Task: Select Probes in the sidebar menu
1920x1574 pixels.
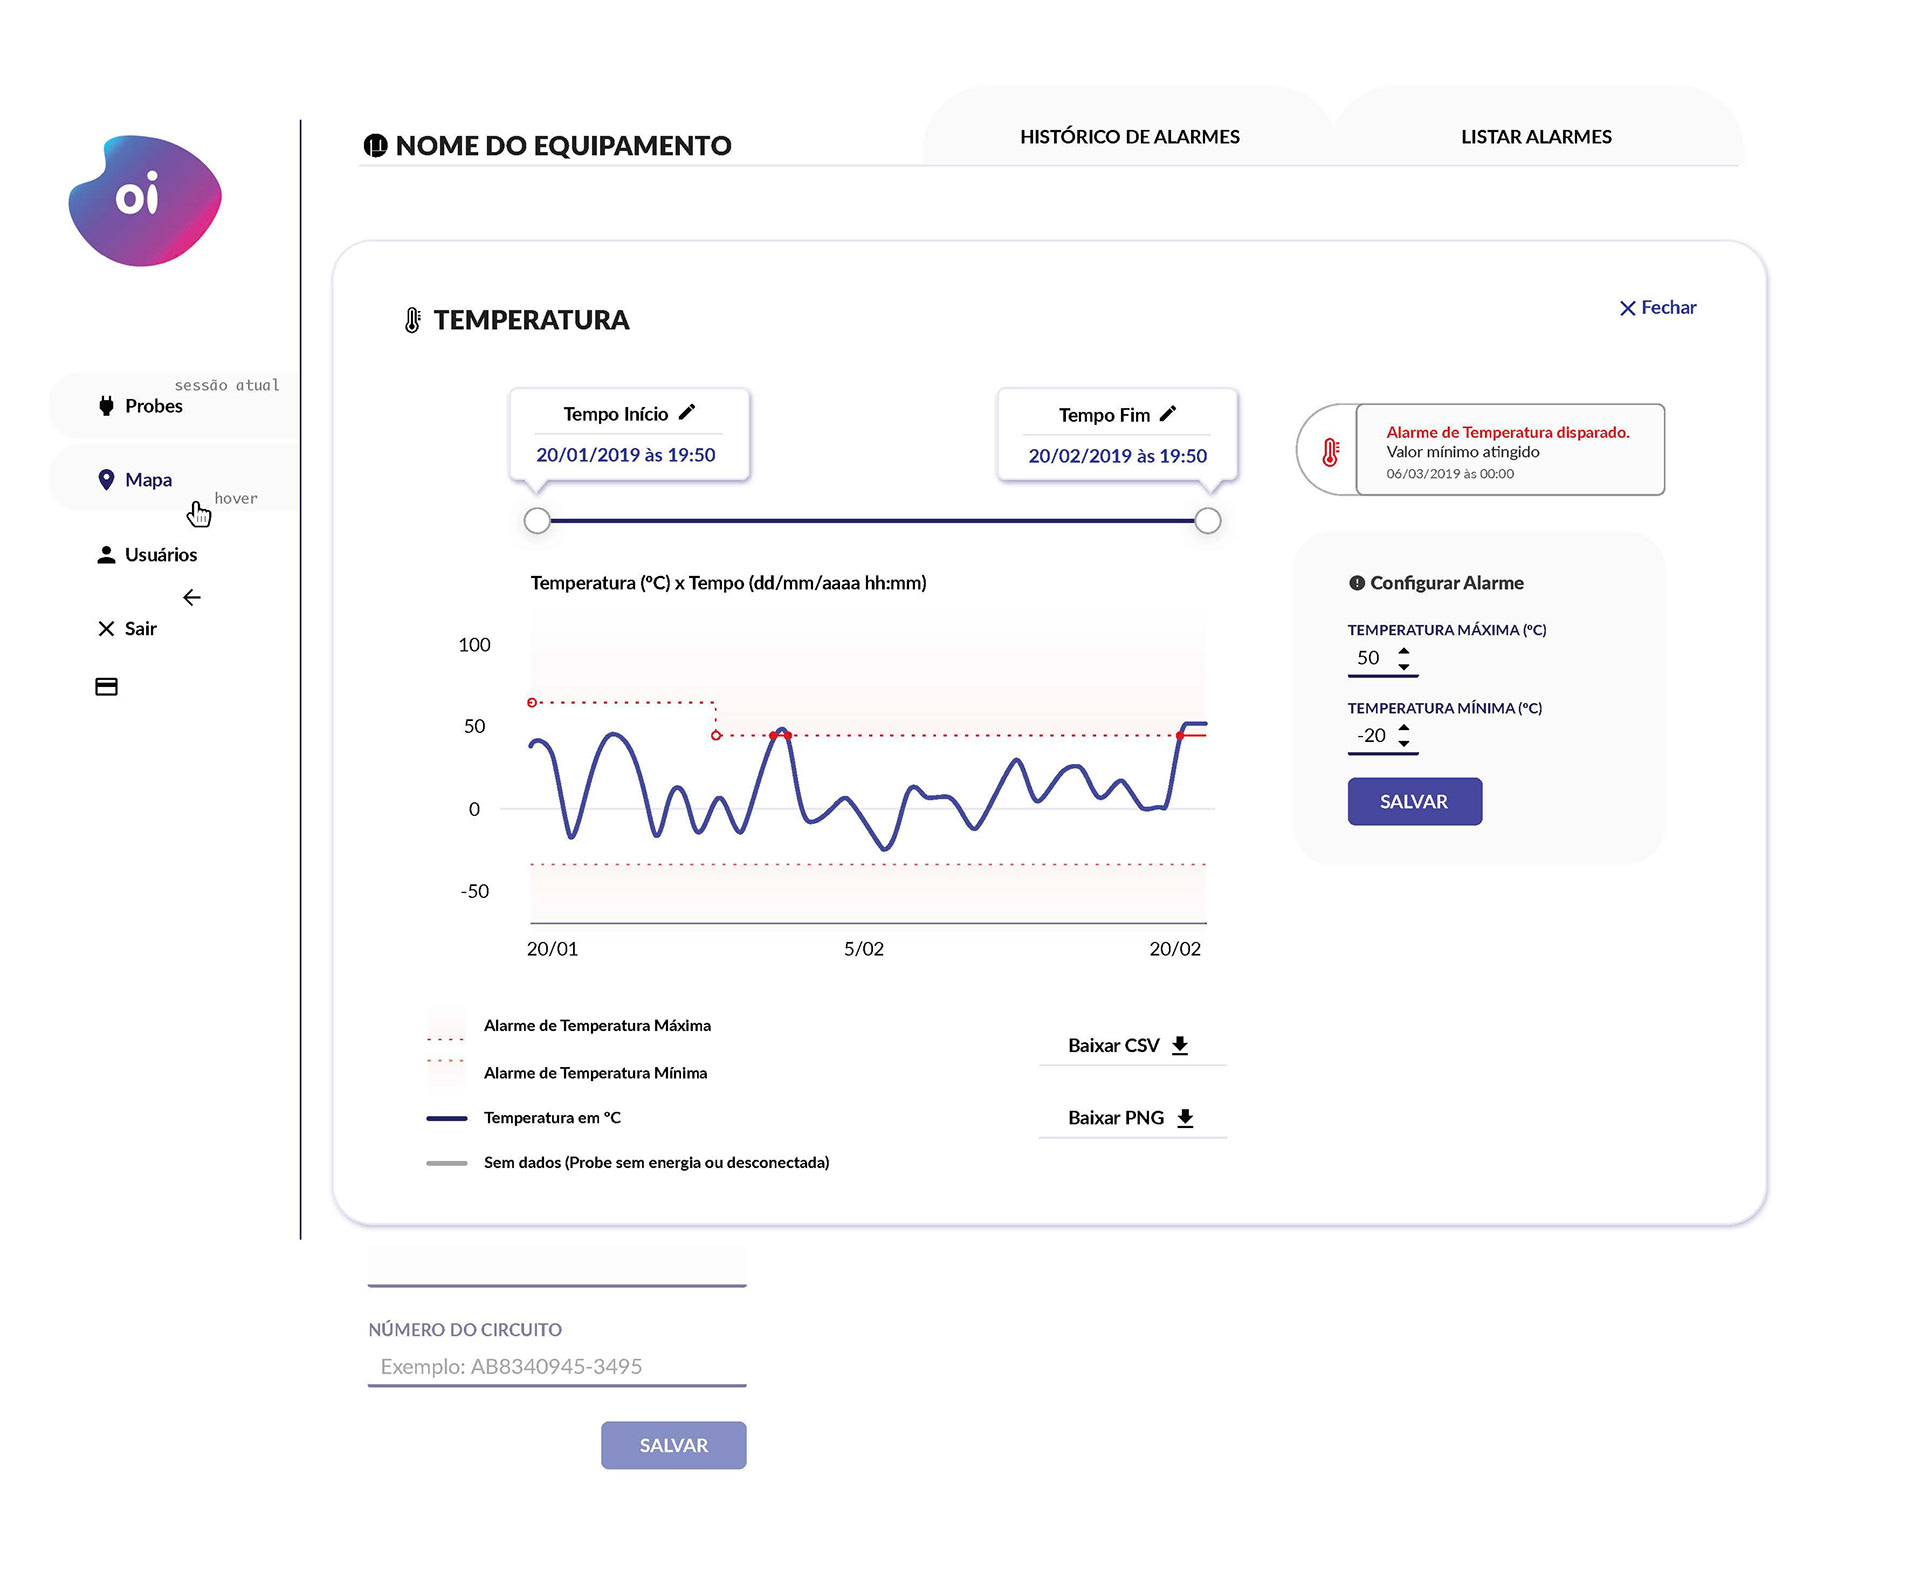Action: coord(153,406)
